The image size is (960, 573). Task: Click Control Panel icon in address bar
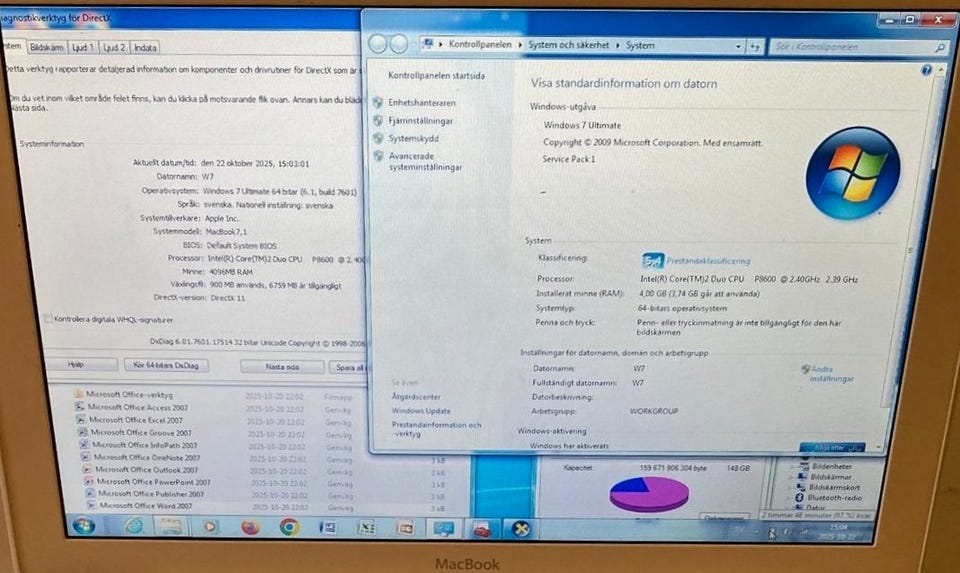pos(428,44)
